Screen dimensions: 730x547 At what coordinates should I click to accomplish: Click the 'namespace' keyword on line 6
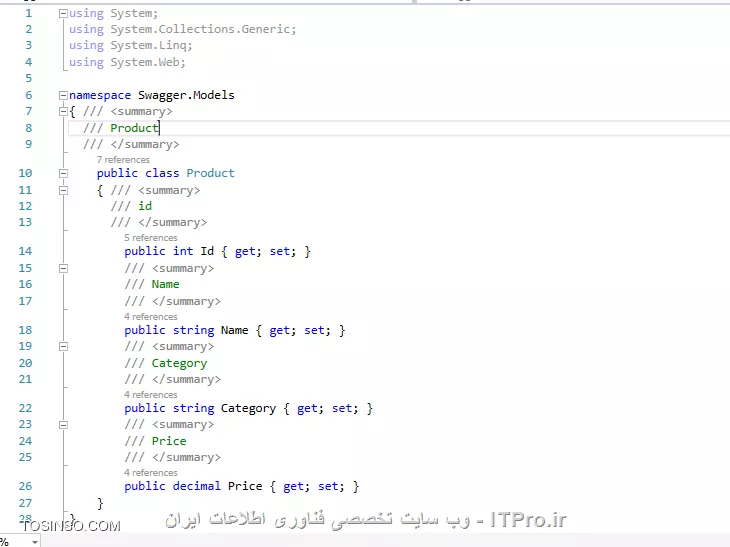[100, 95]
